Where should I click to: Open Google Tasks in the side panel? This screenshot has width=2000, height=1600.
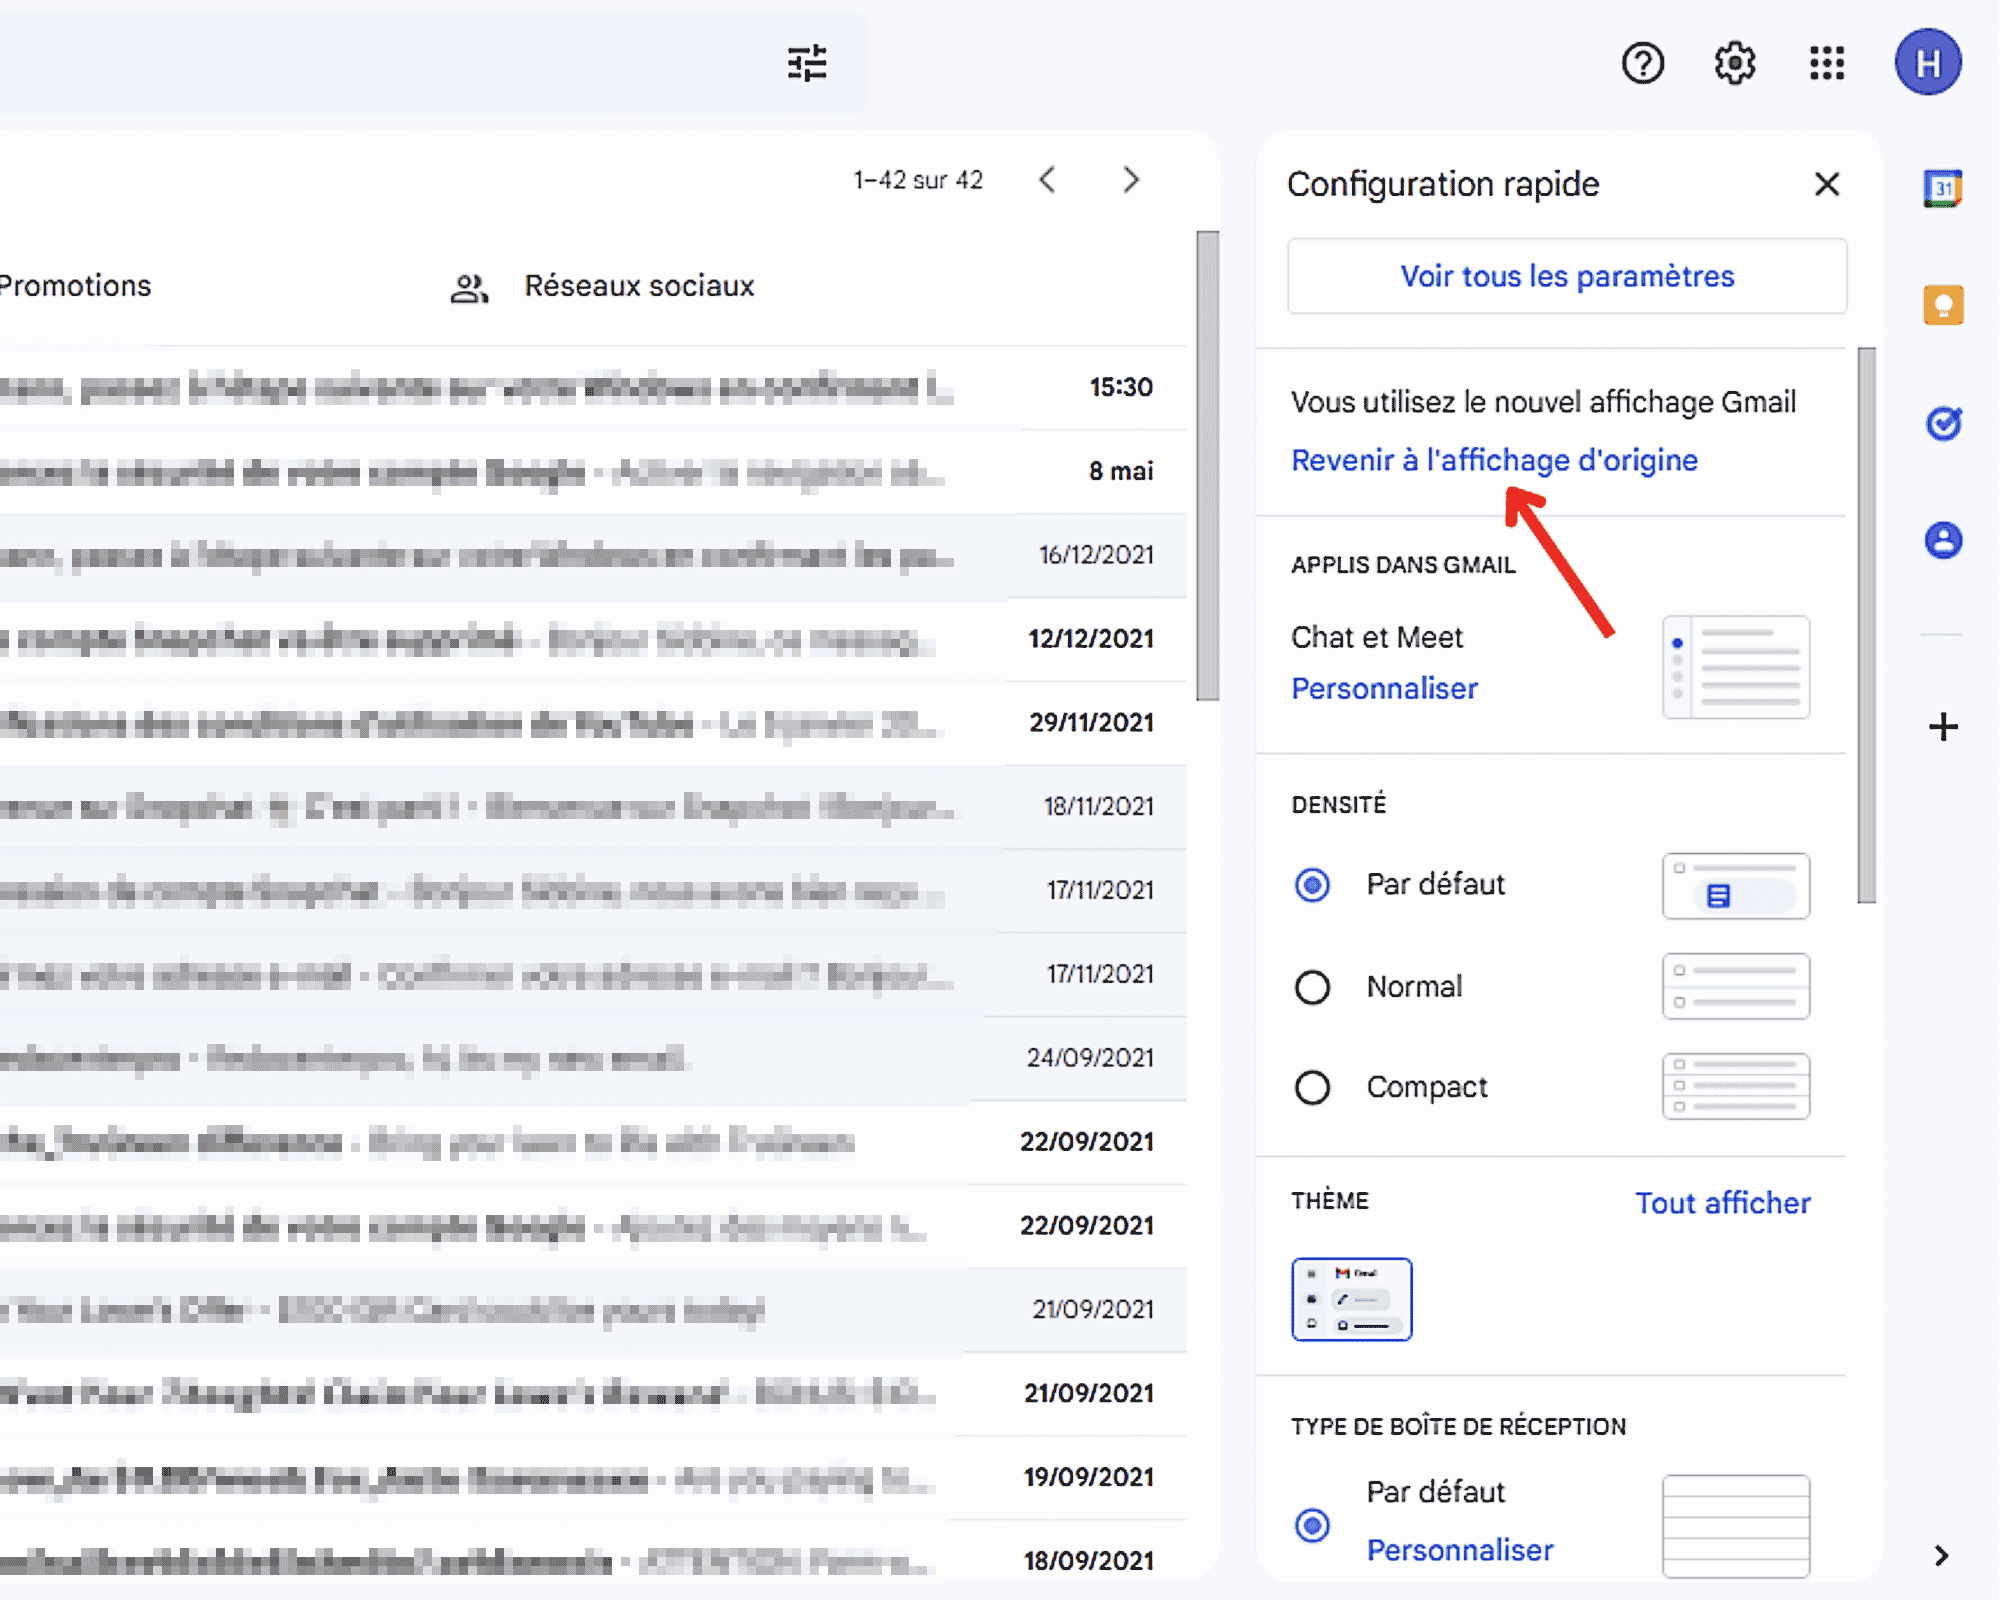[x=1943, y=423]
